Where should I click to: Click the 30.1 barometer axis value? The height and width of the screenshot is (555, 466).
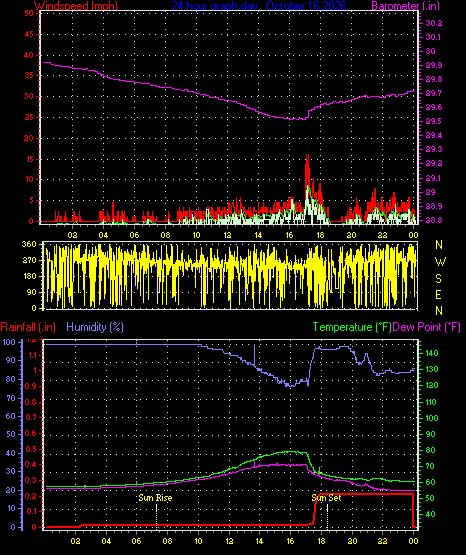click(x=433, y=37)
